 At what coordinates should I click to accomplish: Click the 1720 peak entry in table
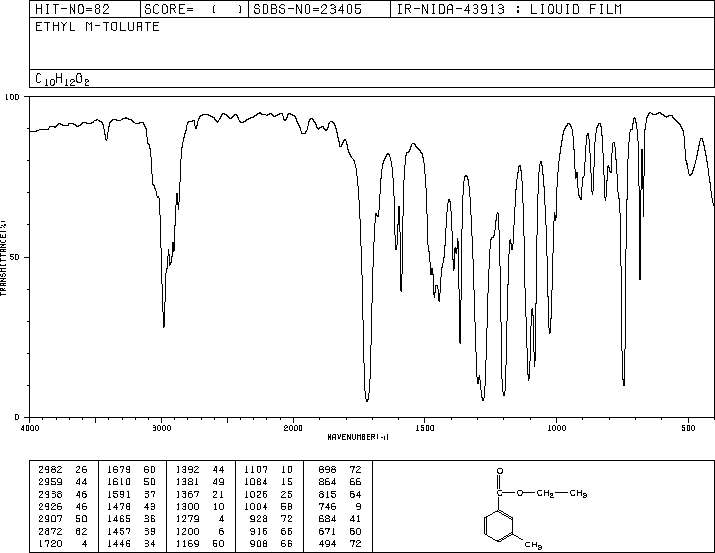point(51,543)
